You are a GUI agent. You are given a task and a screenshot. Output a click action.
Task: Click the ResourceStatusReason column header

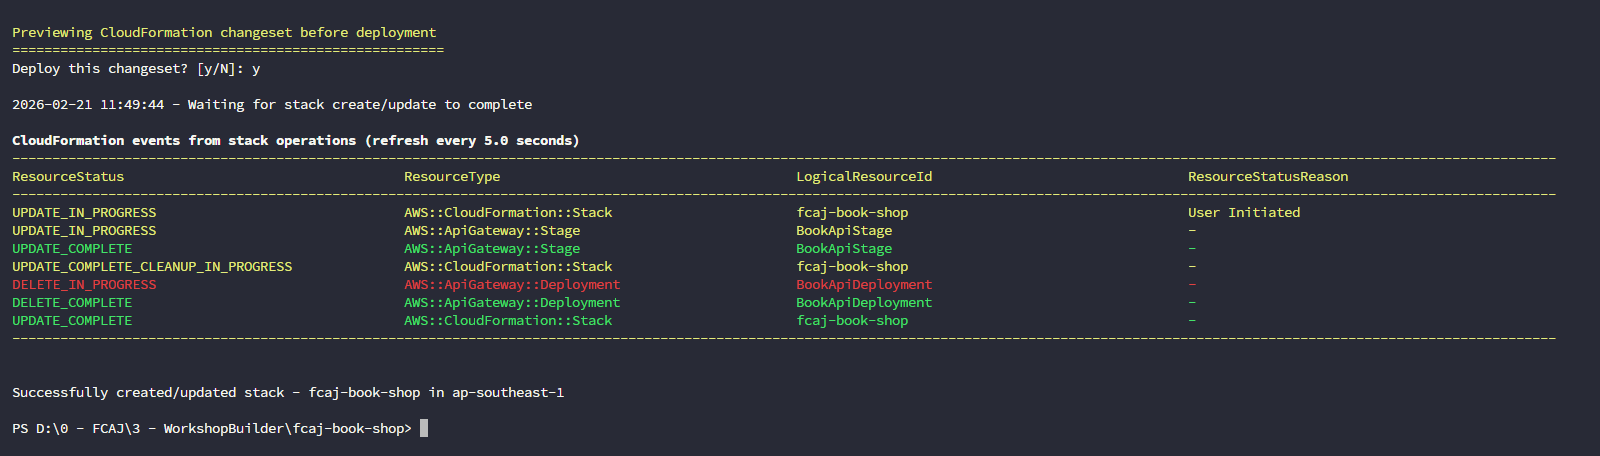click(1268, 177)
